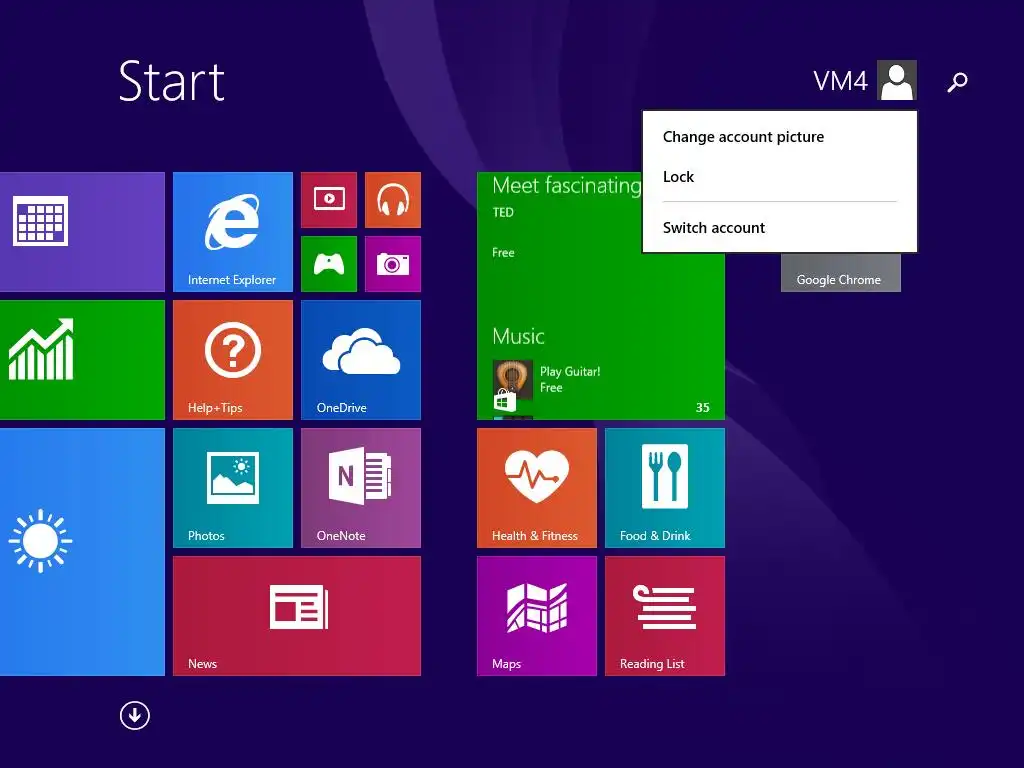
Task: Open the Maps tile
Action: 537,616
